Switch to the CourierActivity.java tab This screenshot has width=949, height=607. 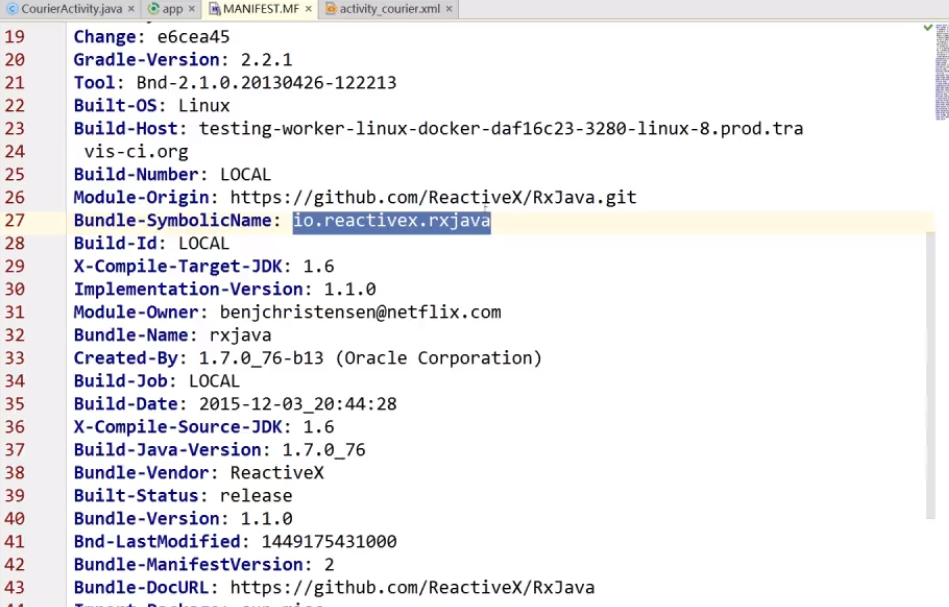tap(71, 8)
